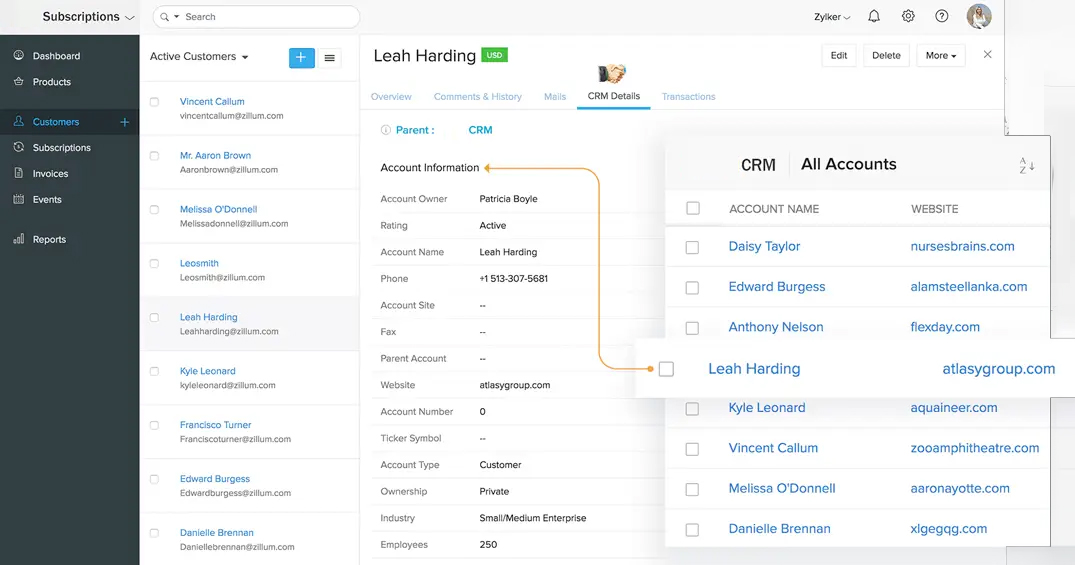Open flexday.com website link
The width and height of the screenshot is (1075, 565).
945,327
